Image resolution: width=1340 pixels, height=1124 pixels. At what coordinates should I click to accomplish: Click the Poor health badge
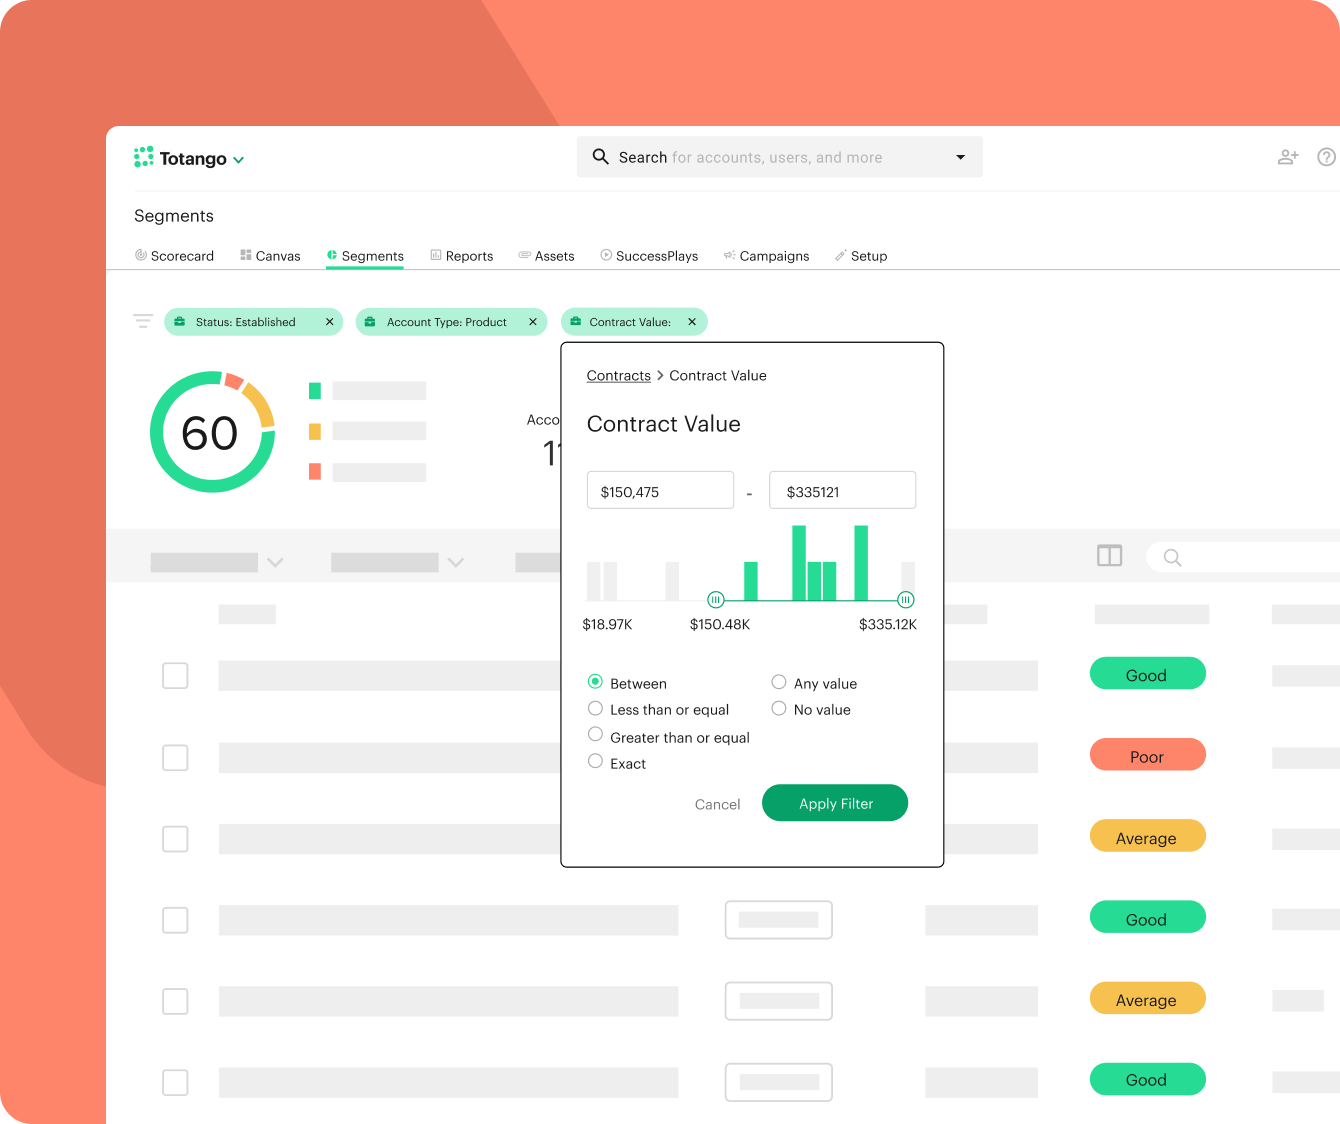pos(1147,755)
